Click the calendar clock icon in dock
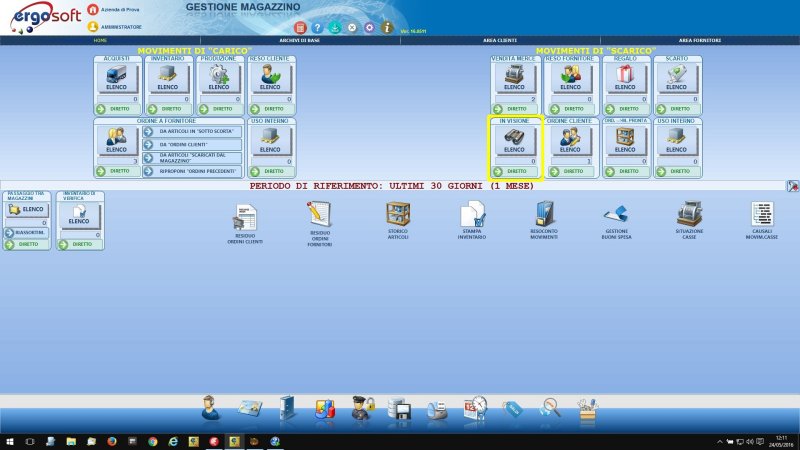Screen dimensions: 800x450 pyautogui.click(x=475, y=408)
